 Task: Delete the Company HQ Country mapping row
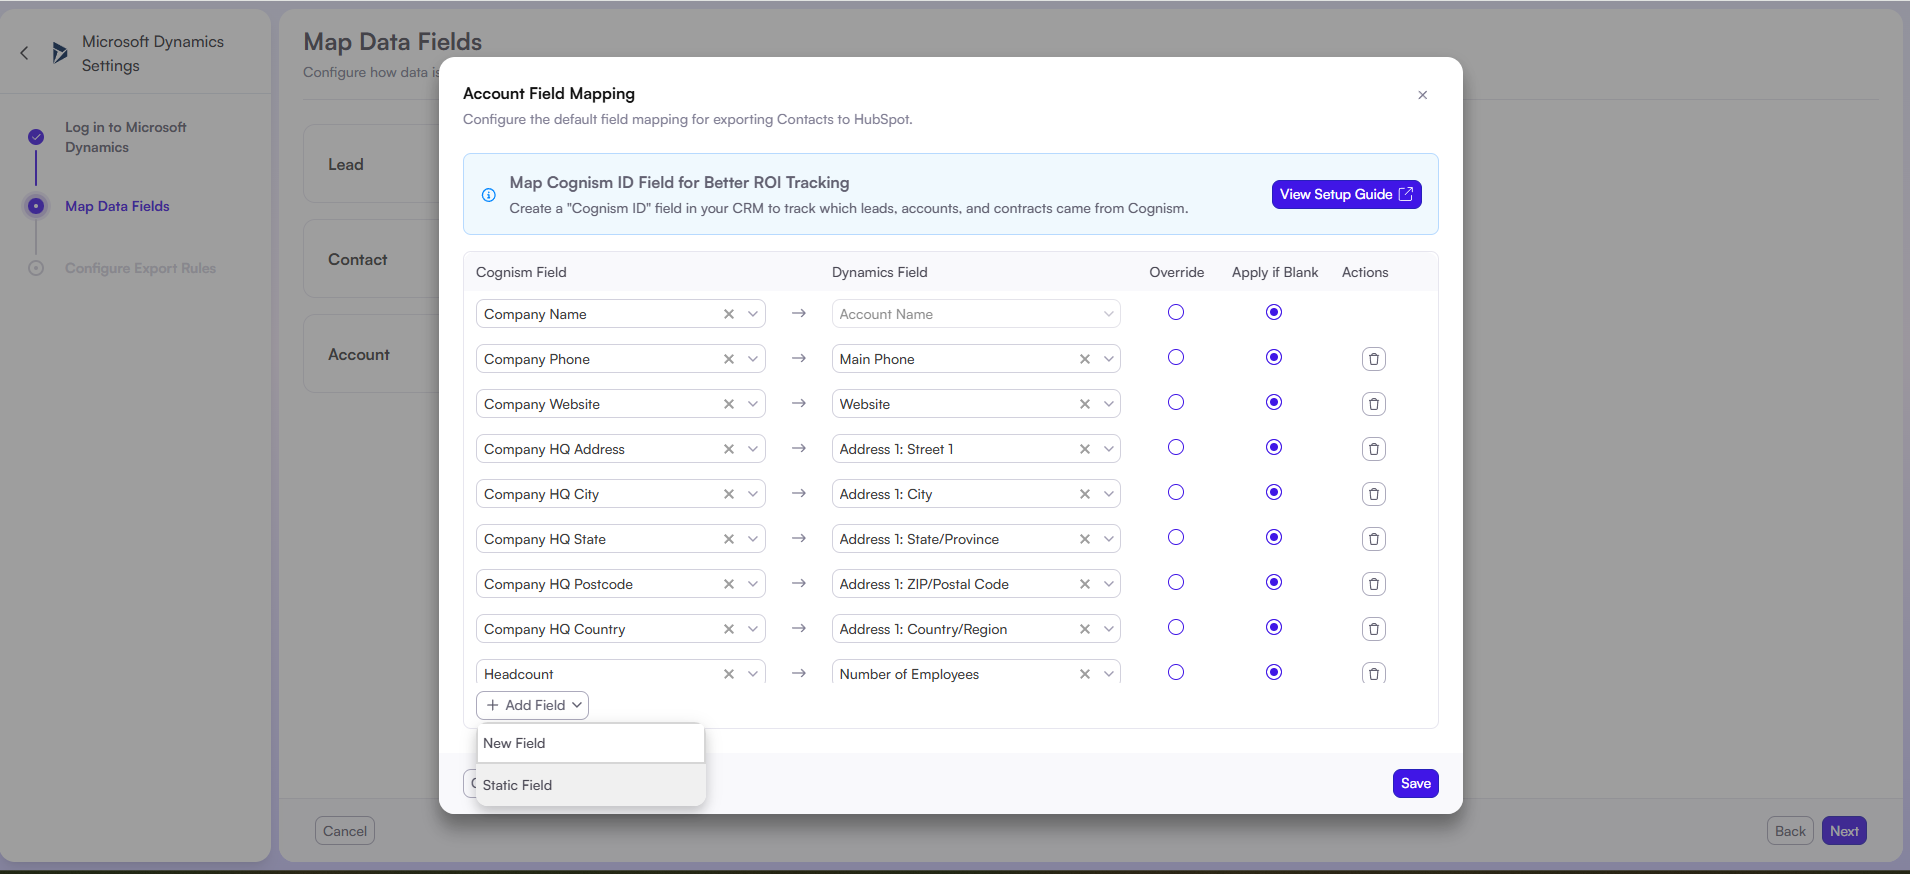point(1373,629)
